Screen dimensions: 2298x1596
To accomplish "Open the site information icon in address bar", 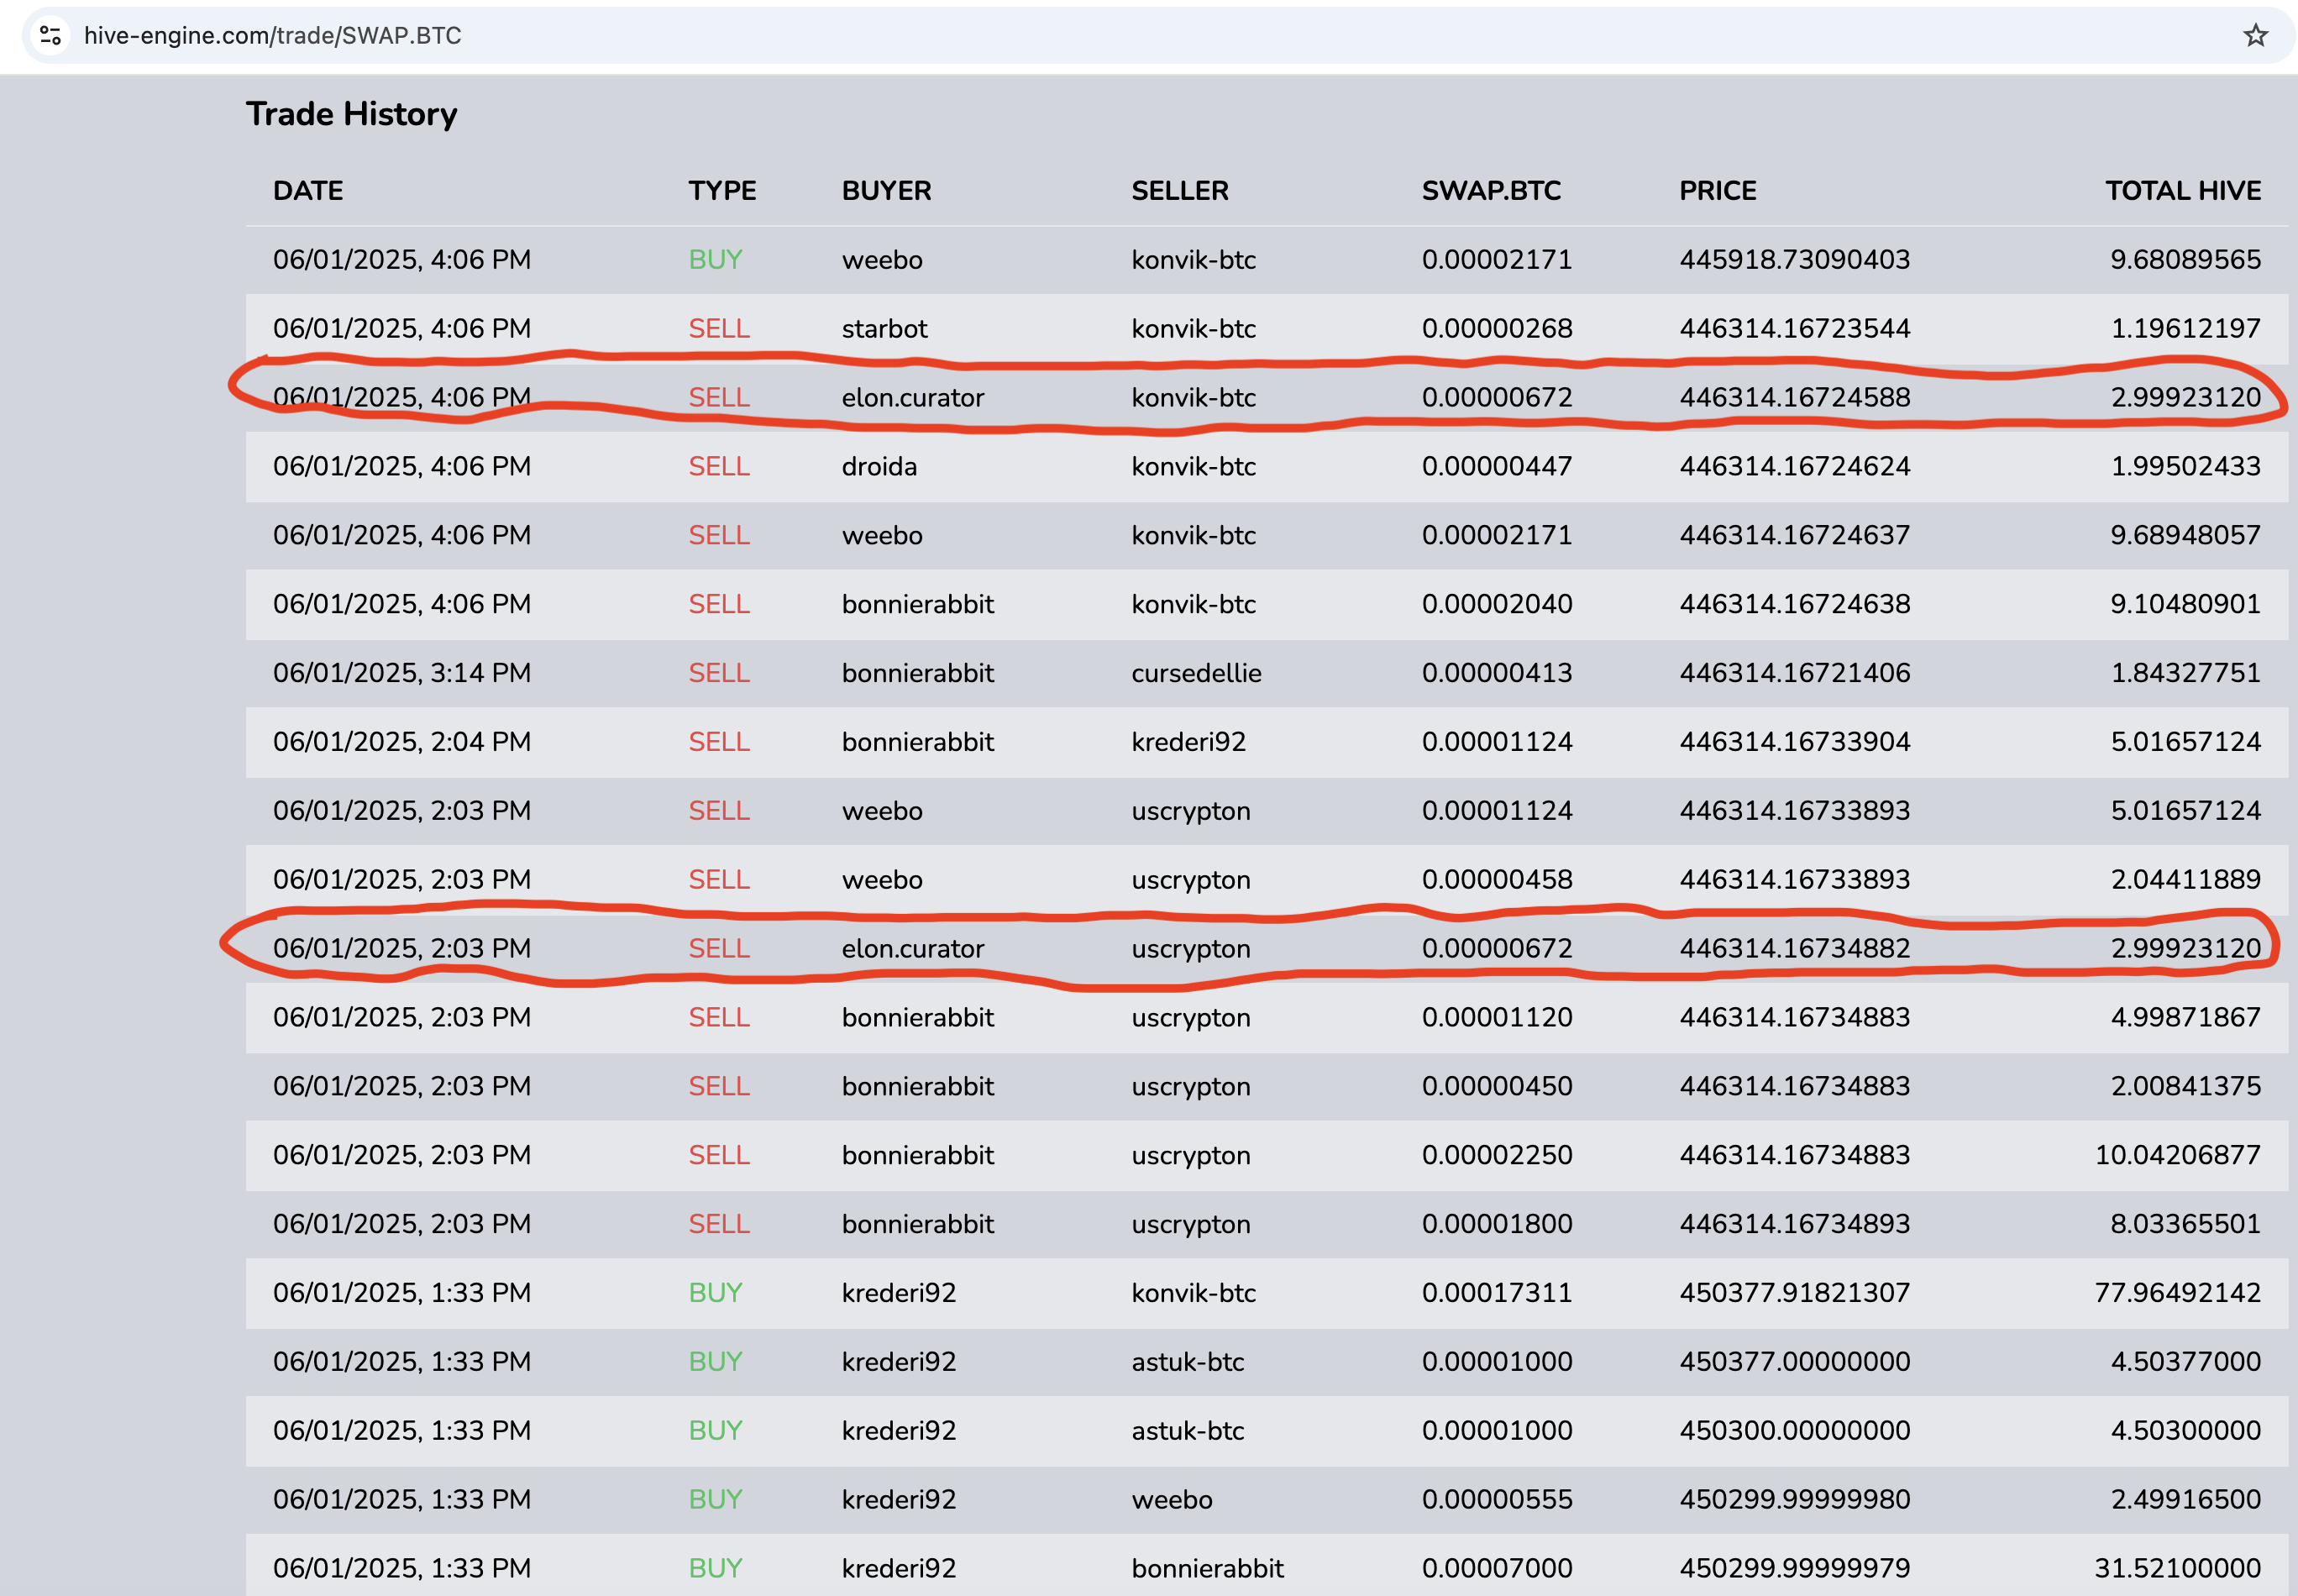I will pos(50,36).
